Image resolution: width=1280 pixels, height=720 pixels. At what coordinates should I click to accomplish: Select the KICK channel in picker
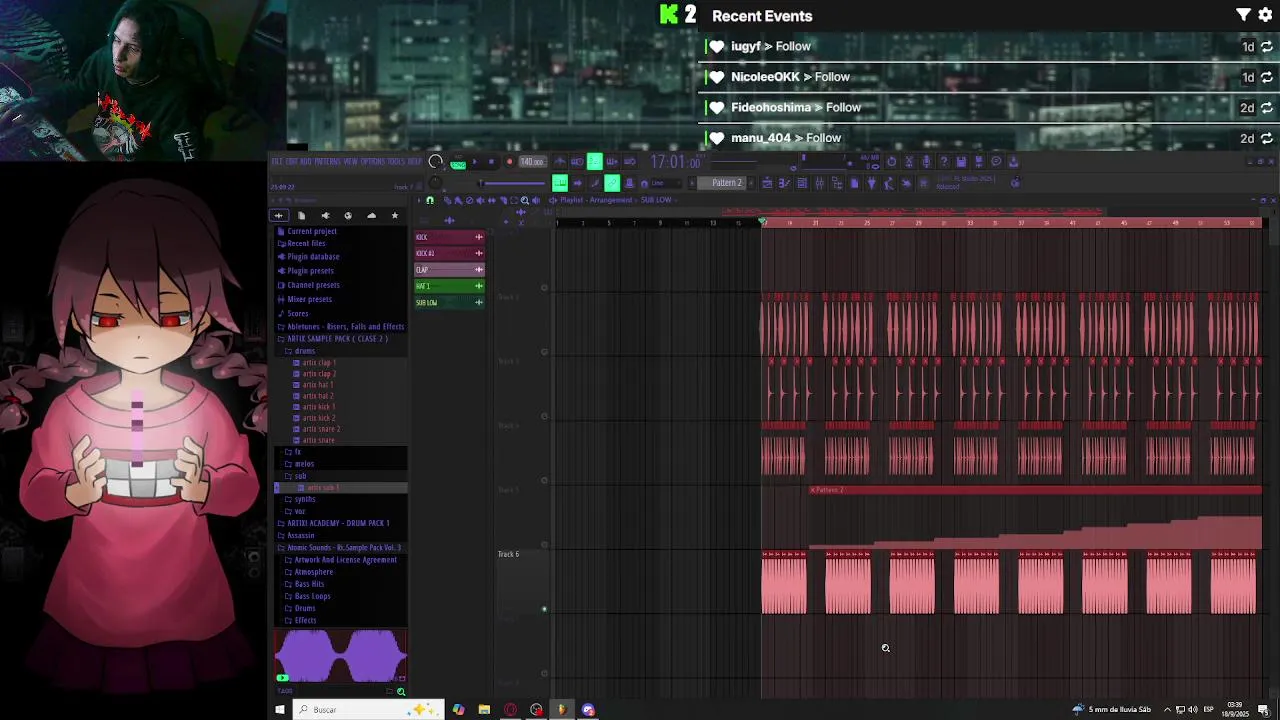449,237
